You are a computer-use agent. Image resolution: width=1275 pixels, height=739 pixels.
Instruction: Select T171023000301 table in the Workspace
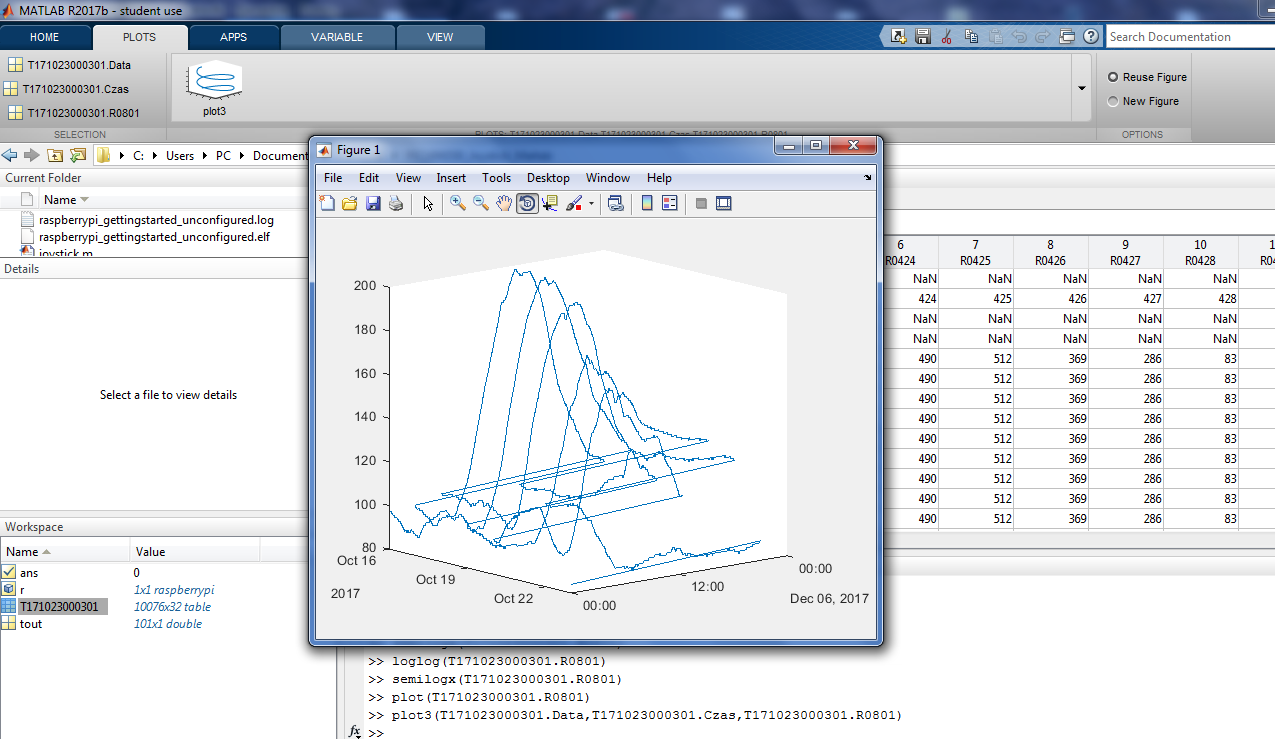60,607
